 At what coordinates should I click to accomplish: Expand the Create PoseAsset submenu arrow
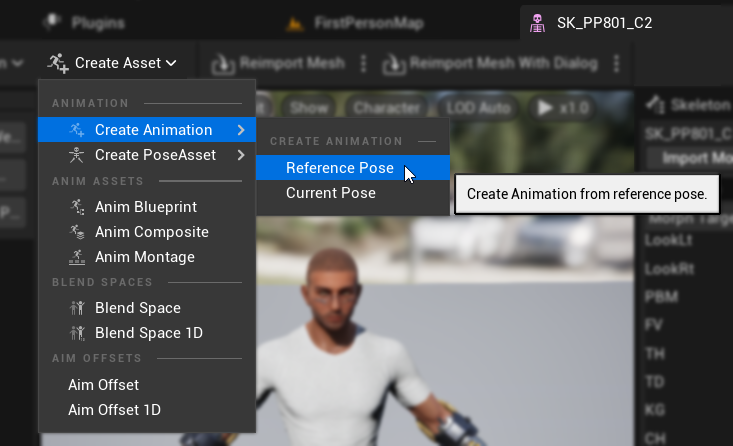point(241,155)
